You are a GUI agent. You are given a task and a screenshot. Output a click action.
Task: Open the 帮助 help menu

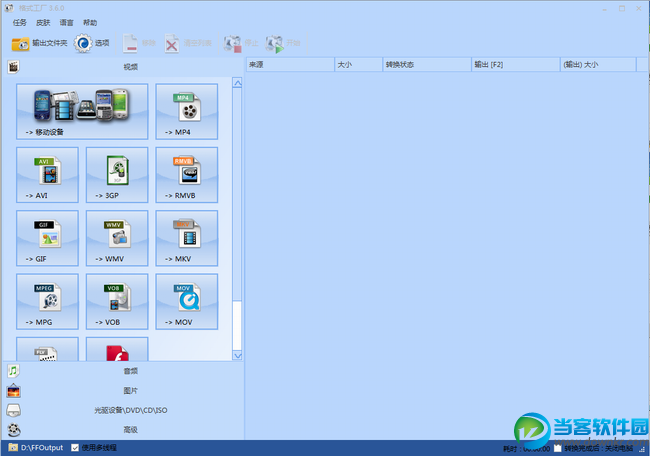pos(90,22)
